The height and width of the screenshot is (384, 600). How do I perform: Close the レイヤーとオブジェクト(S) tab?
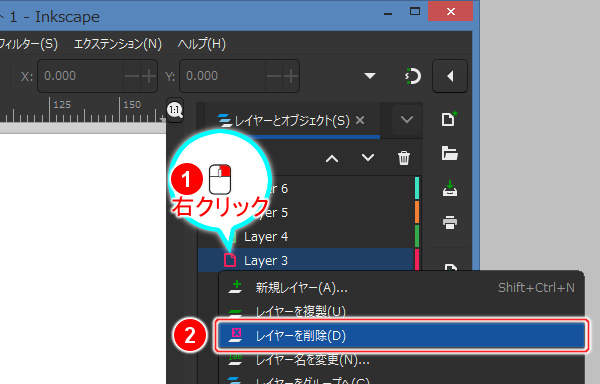pos(360,120)
